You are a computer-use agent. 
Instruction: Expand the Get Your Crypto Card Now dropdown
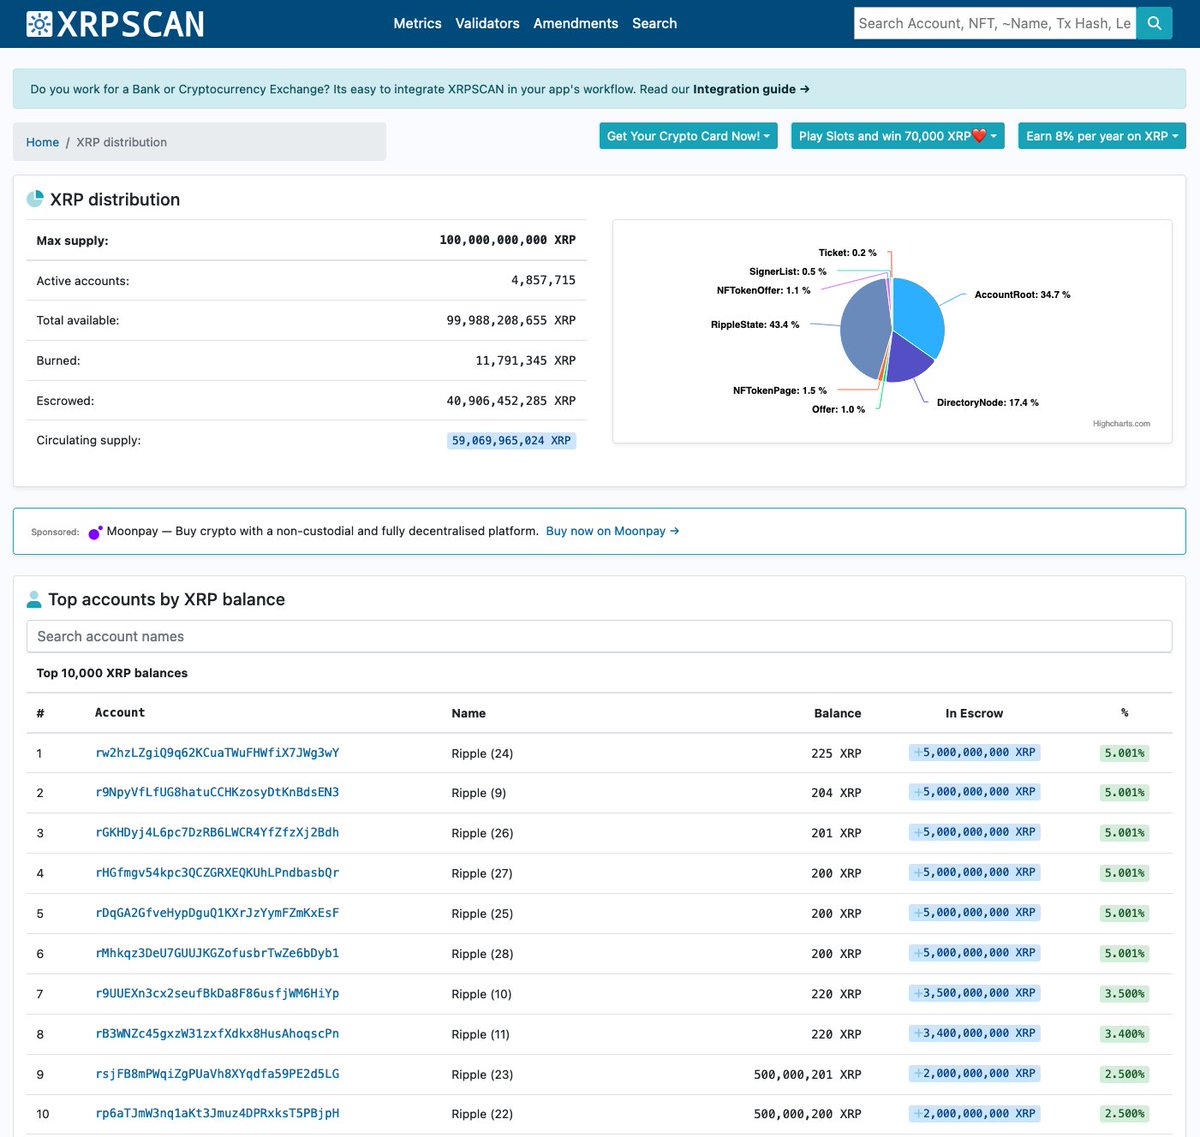point(688,135)
